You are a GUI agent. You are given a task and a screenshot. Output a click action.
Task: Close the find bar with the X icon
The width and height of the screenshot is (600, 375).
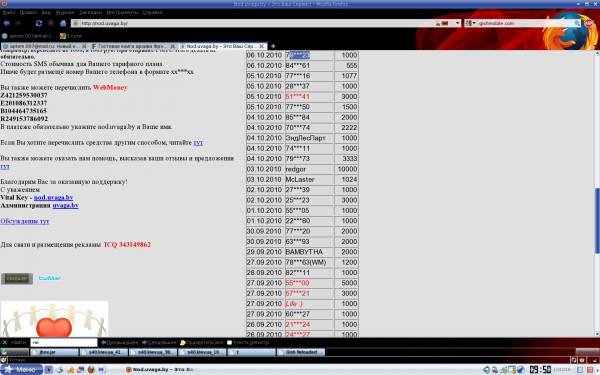(5, 342)
